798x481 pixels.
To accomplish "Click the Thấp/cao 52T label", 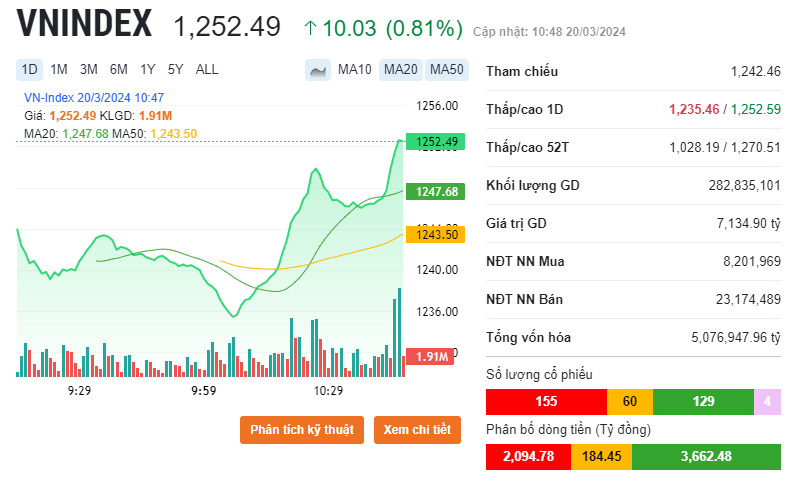I will (x=527, y=148).
